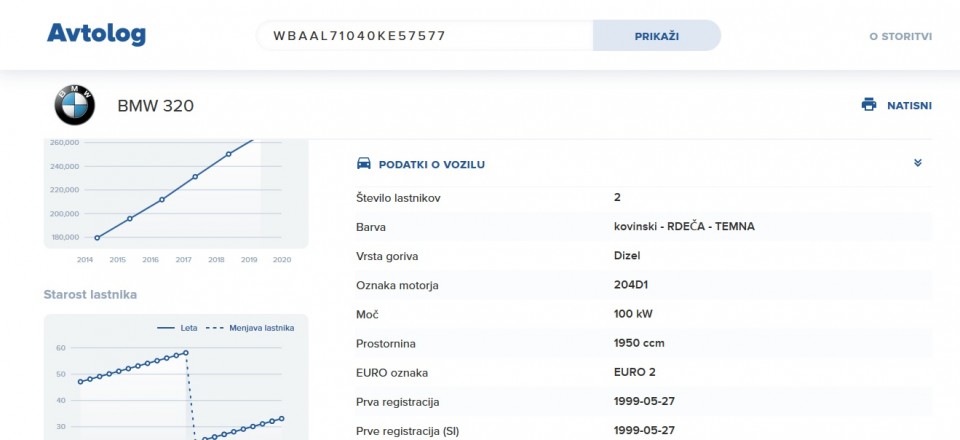
Task: Click the kovinski - RDEČA - TEMNA value
Action: click(684, 226)
